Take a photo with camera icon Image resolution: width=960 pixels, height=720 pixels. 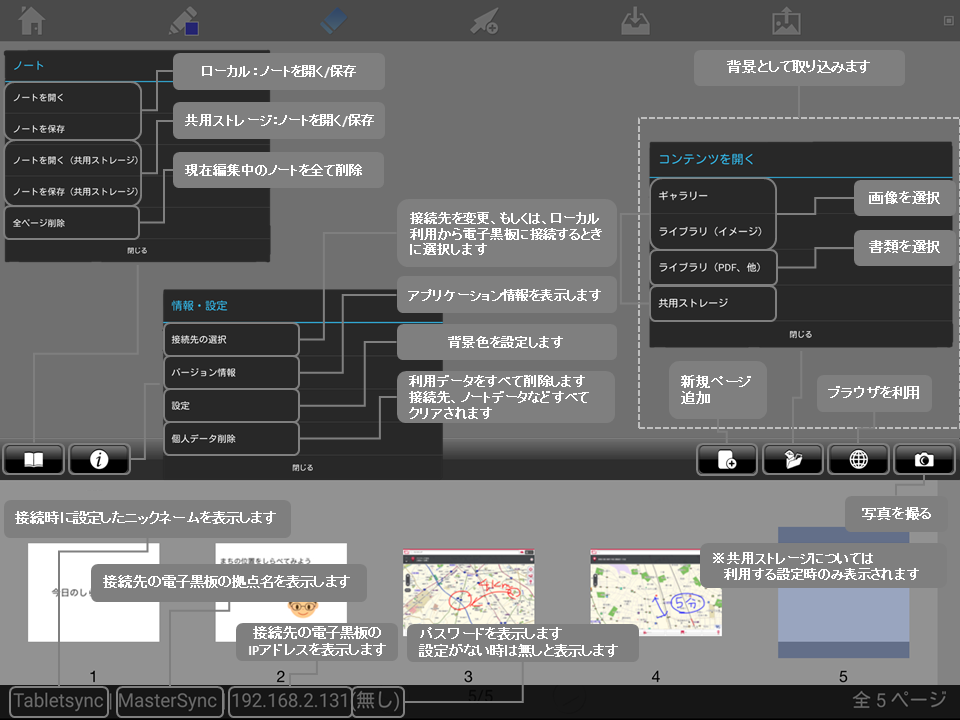924,459
